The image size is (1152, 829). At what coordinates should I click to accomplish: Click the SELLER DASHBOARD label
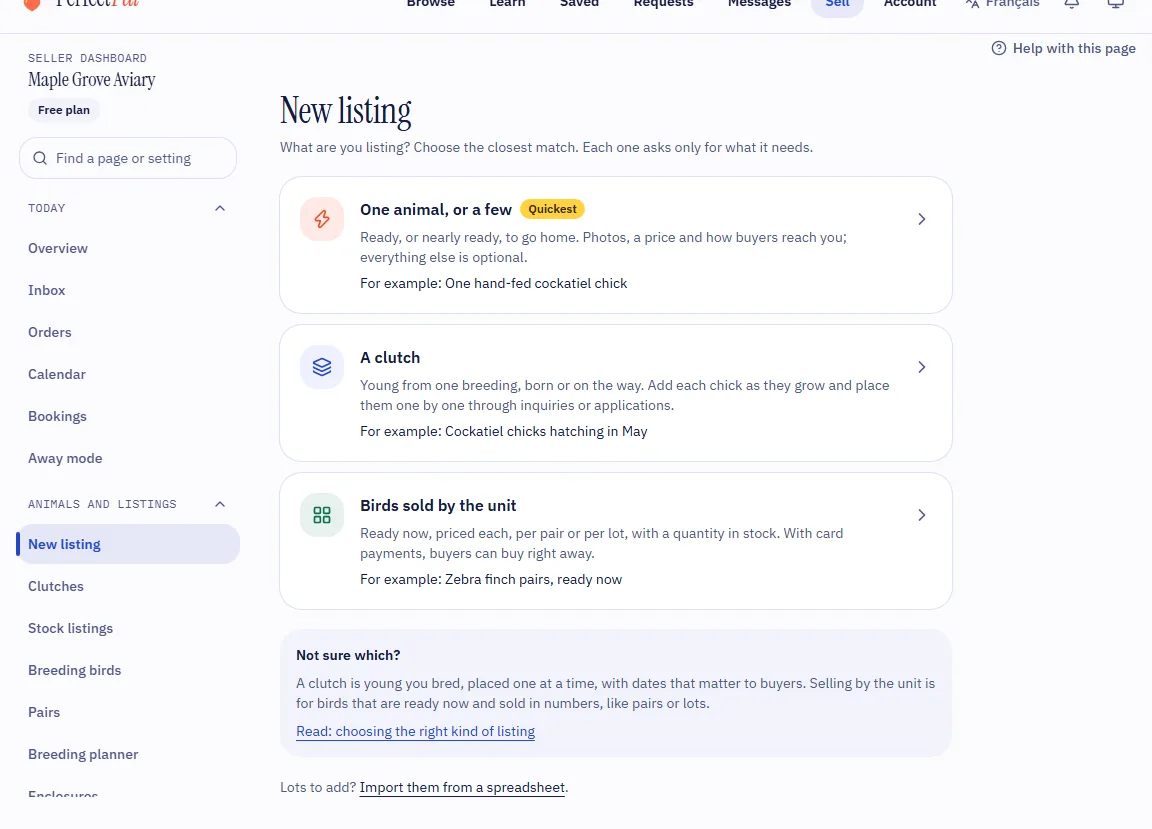[87, 58]
